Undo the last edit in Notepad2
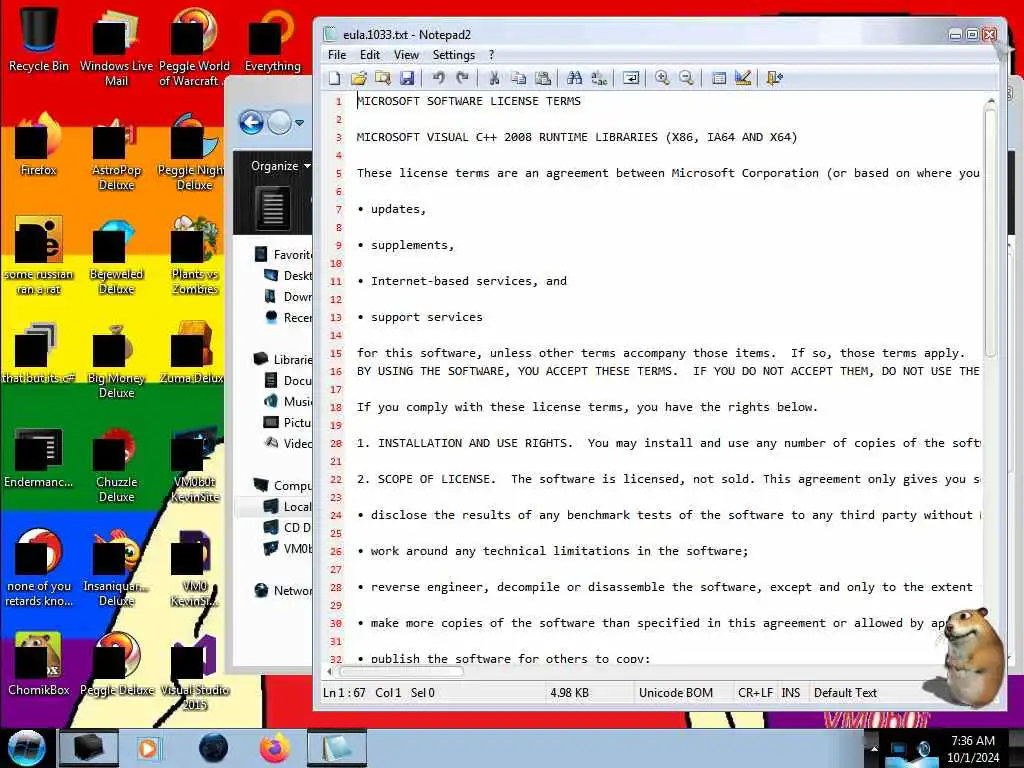Screen dimensions: 1024x768 (438, 78)
